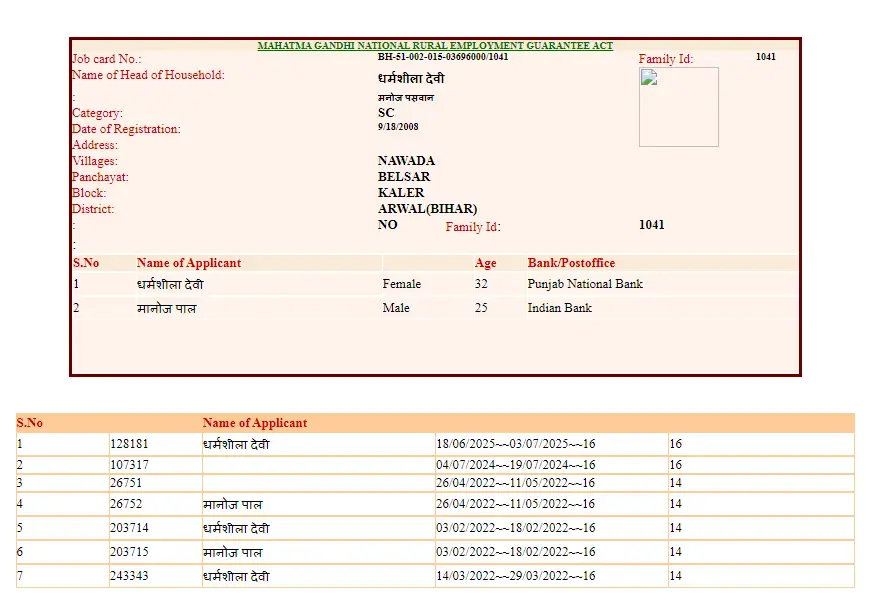Select Punjab National Bank in applicant table
The width and height of the screenshot is (869, 601).
584,283
